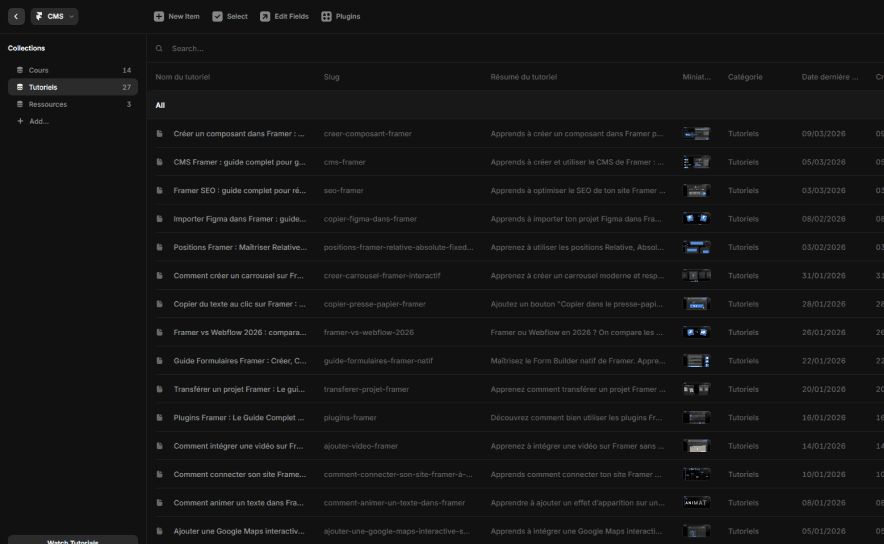Click document icon of Positions Framer row
The width and height of the screenshot is (884, 544).
pyautogui.click(x=160, y=247)
